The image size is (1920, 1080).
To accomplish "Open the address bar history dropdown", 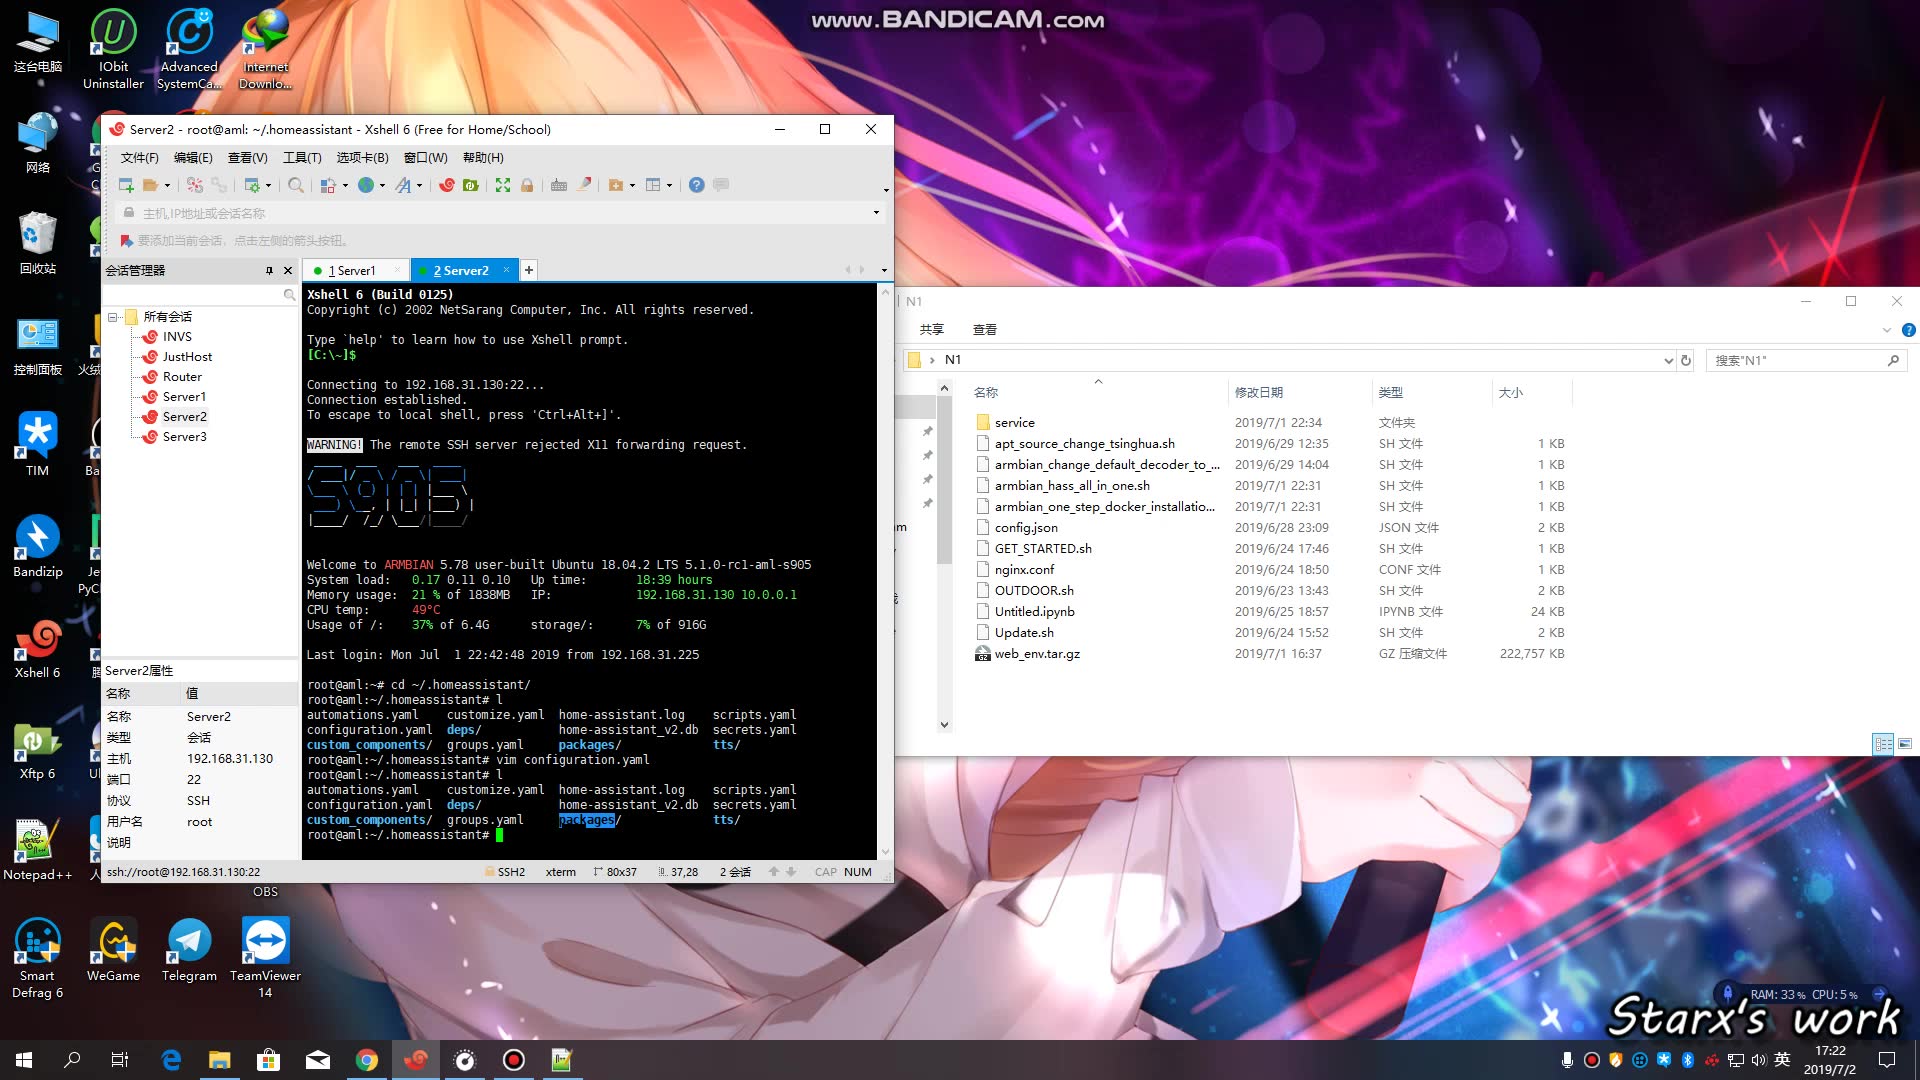I will click(874, 213).
